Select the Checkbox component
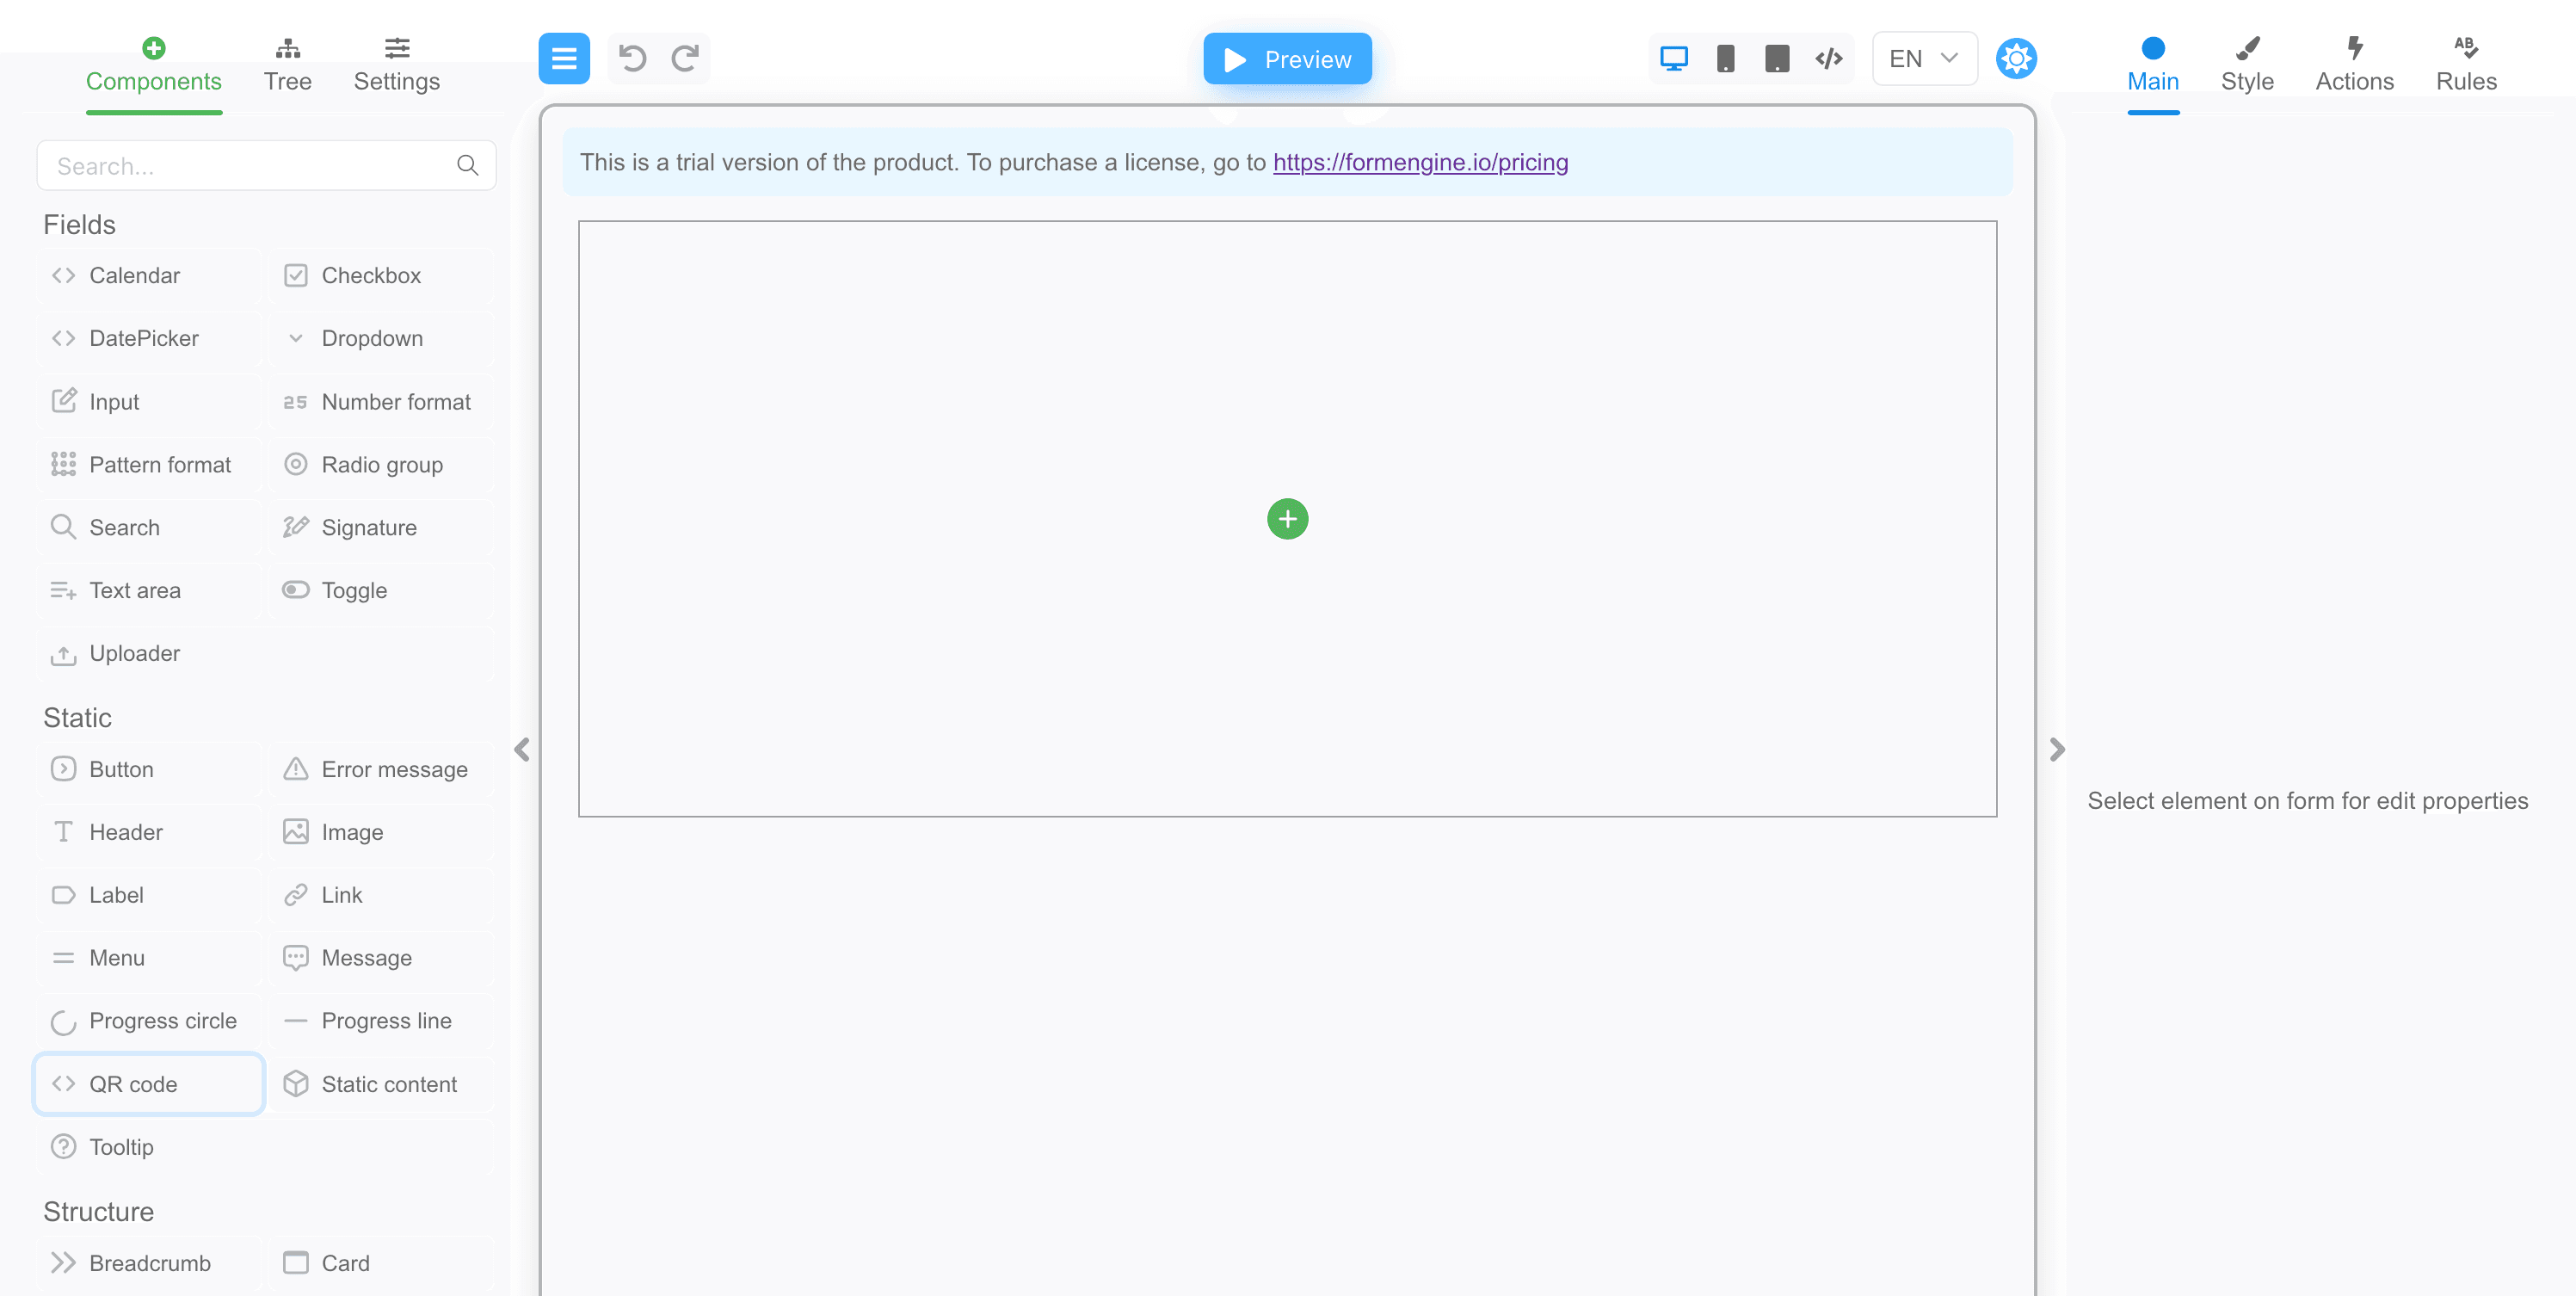 click(x=371, y=275)
